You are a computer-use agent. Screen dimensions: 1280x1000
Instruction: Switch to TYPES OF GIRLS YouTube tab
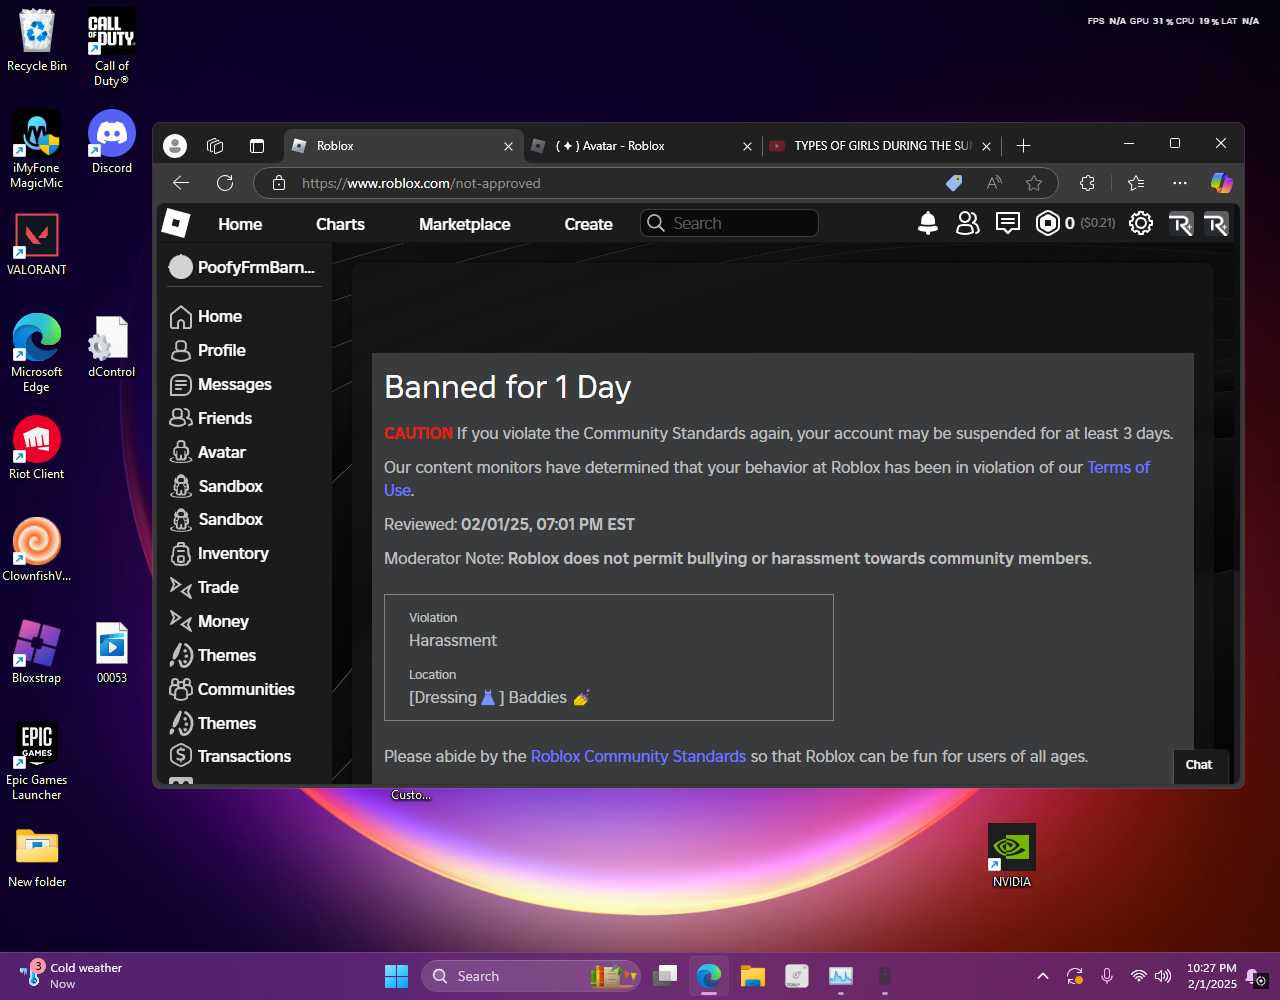point(880,146)
